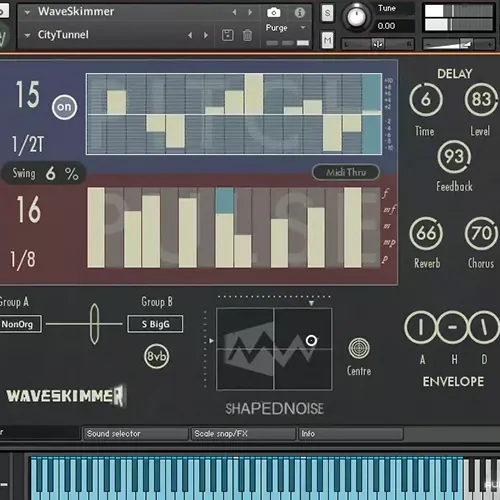Click the envelope Attack (A) knob
The width and height of the screenshot is (500, 500).
click(421, 327)
